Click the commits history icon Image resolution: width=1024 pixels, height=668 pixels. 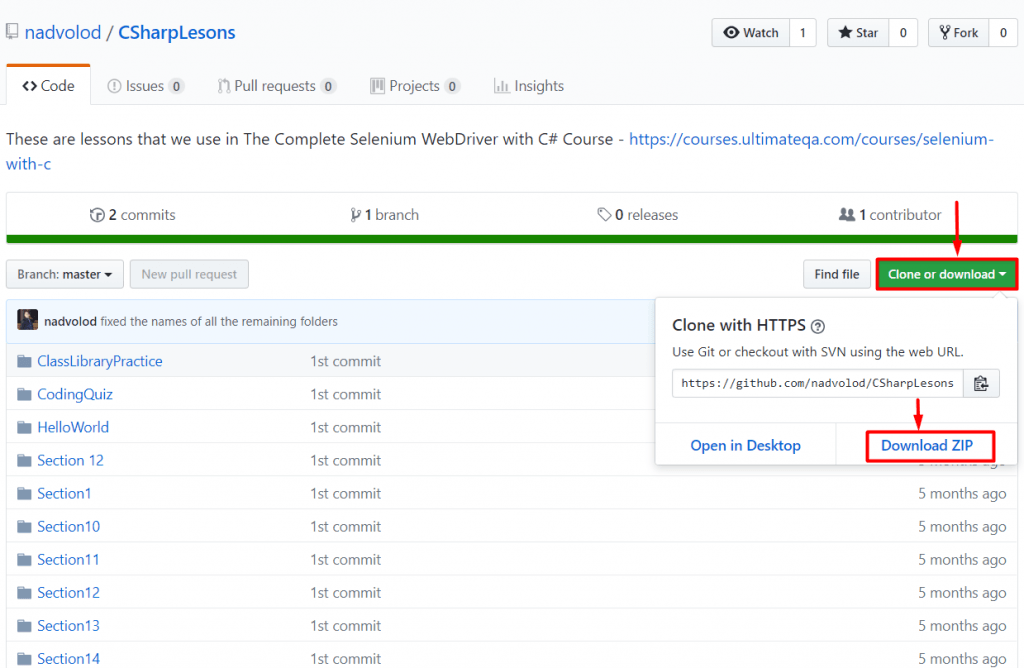(98, 214)
